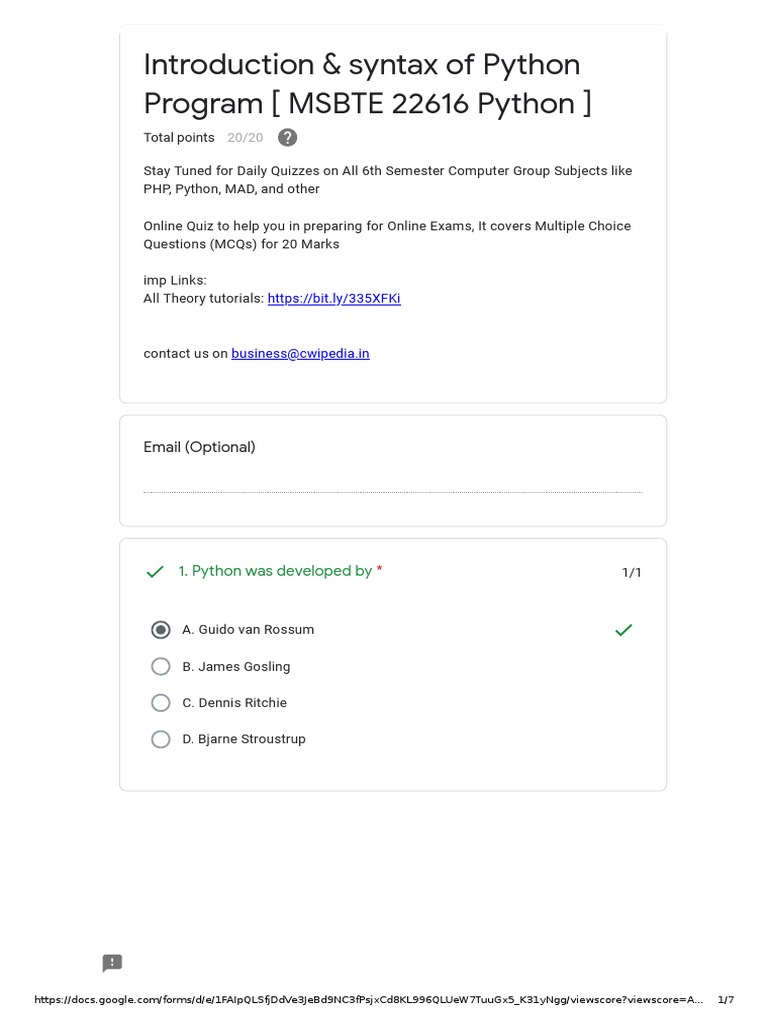Screen dimensions: 768x1024
Task: Click the green checkmark beside question 1 title
Action: point(155,572)
